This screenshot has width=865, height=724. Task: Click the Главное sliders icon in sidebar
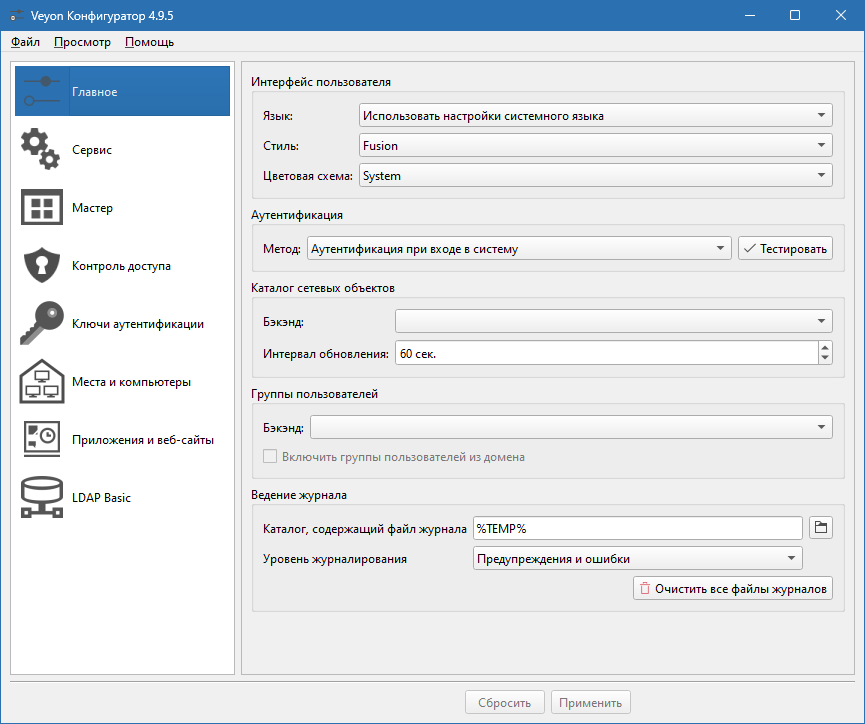(x=41, y=92)
